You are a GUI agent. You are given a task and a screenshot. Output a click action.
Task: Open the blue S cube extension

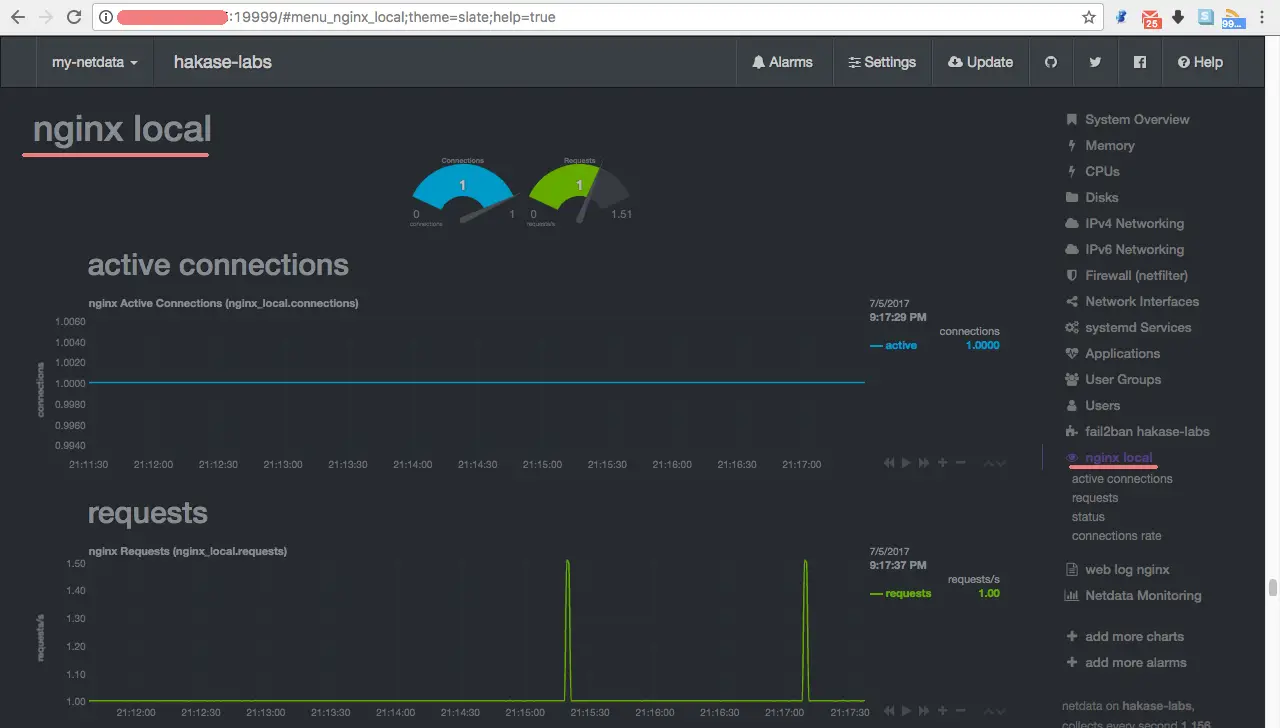click(1206, 17)
